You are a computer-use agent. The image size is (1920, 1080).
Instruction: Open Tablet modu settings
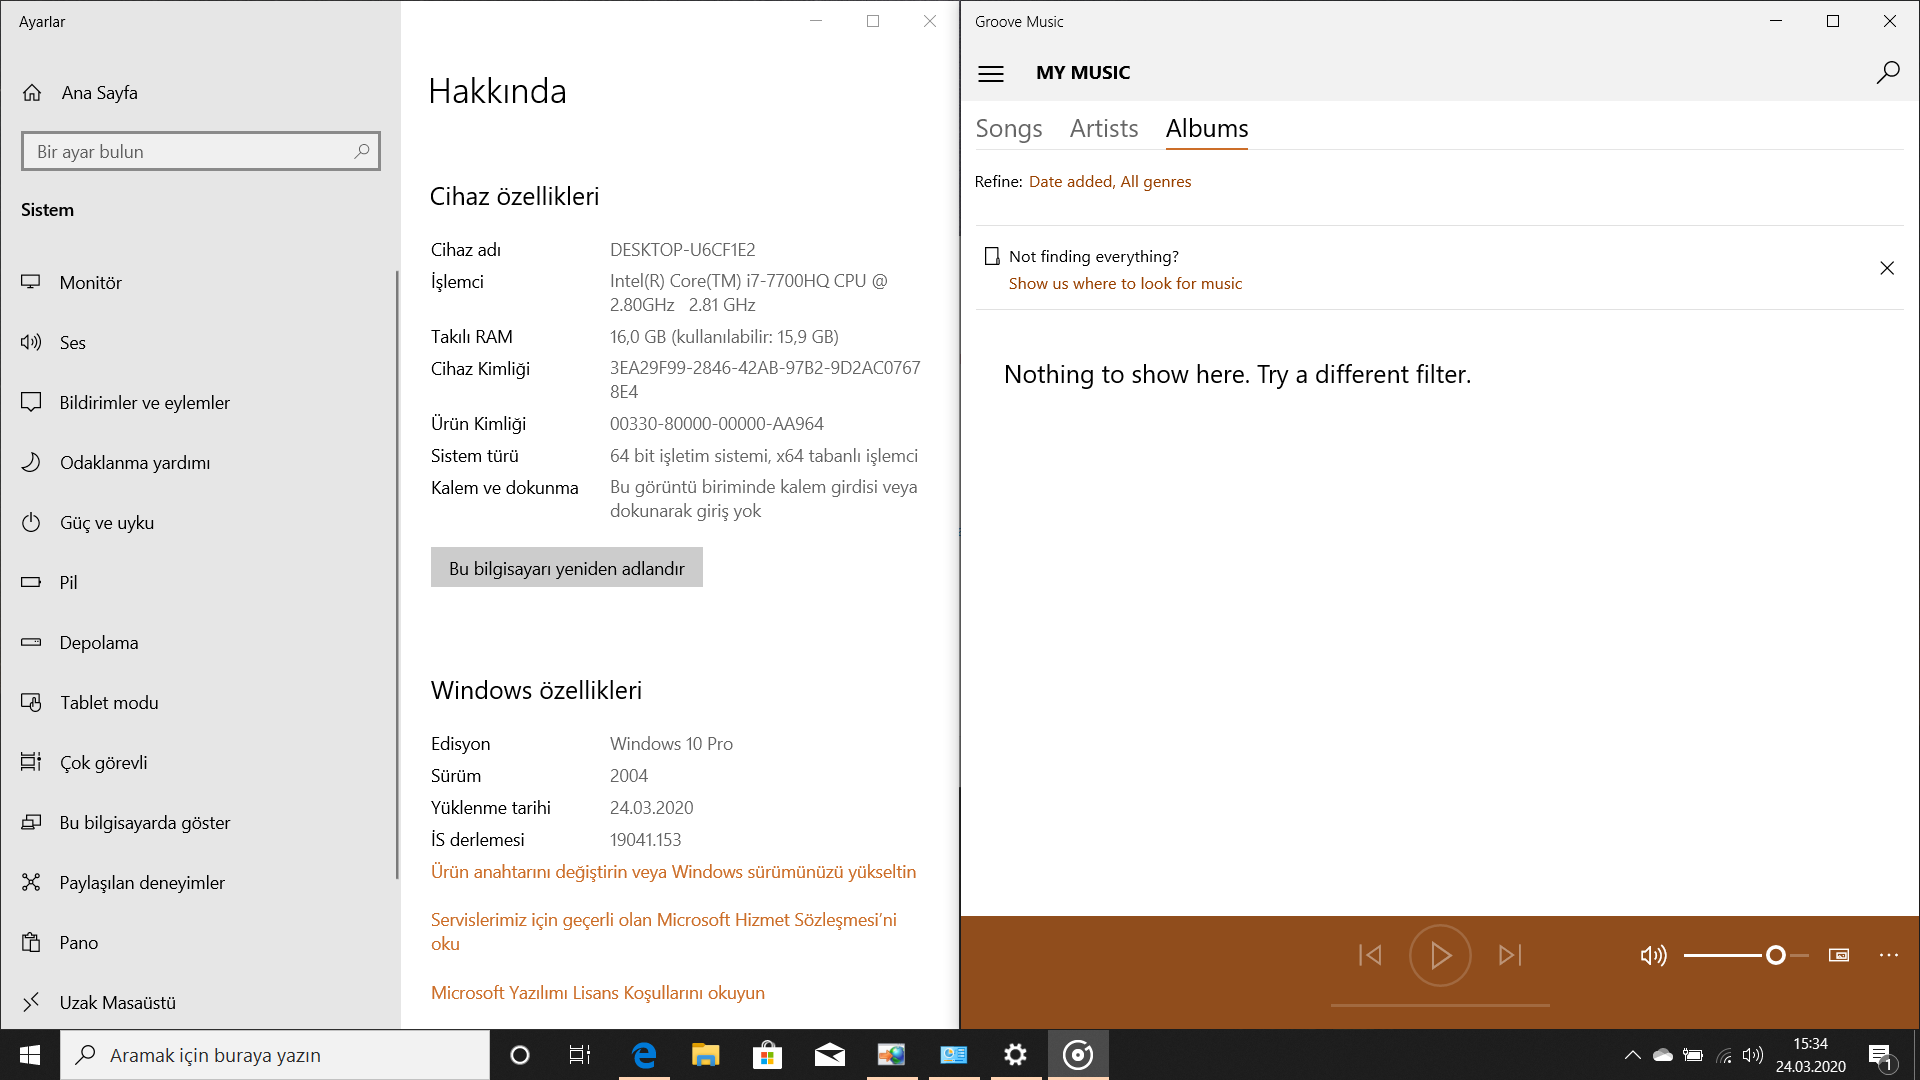(200, 702)
